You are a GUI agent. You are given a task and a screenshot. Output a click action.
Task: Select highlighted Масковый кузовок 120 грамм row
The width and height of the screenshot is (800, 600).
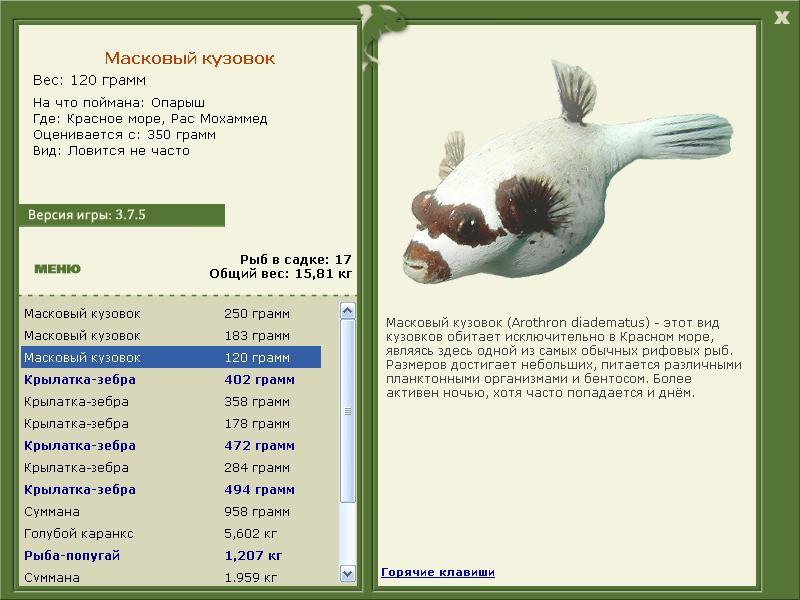coord(171,357)
